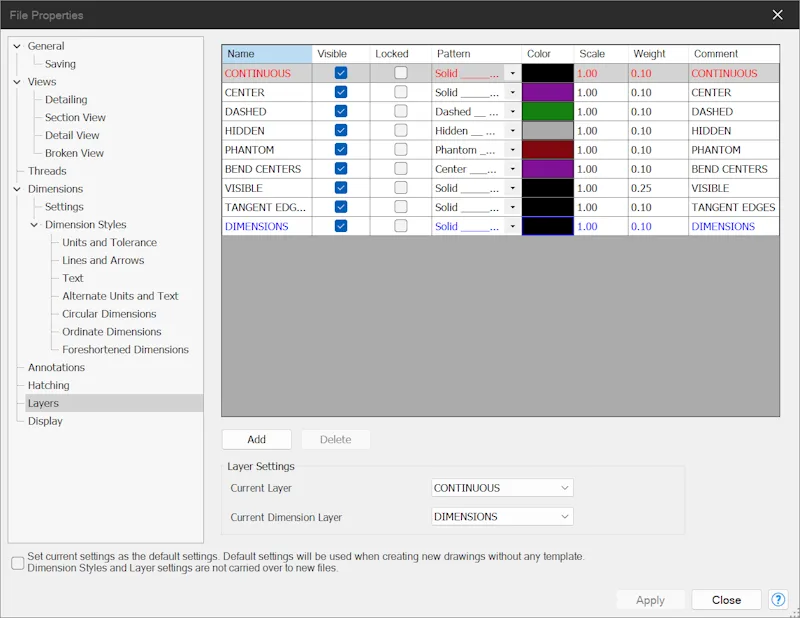Open the Current Dimension Layer dropdown
The image size is (800, 618).
502,516
